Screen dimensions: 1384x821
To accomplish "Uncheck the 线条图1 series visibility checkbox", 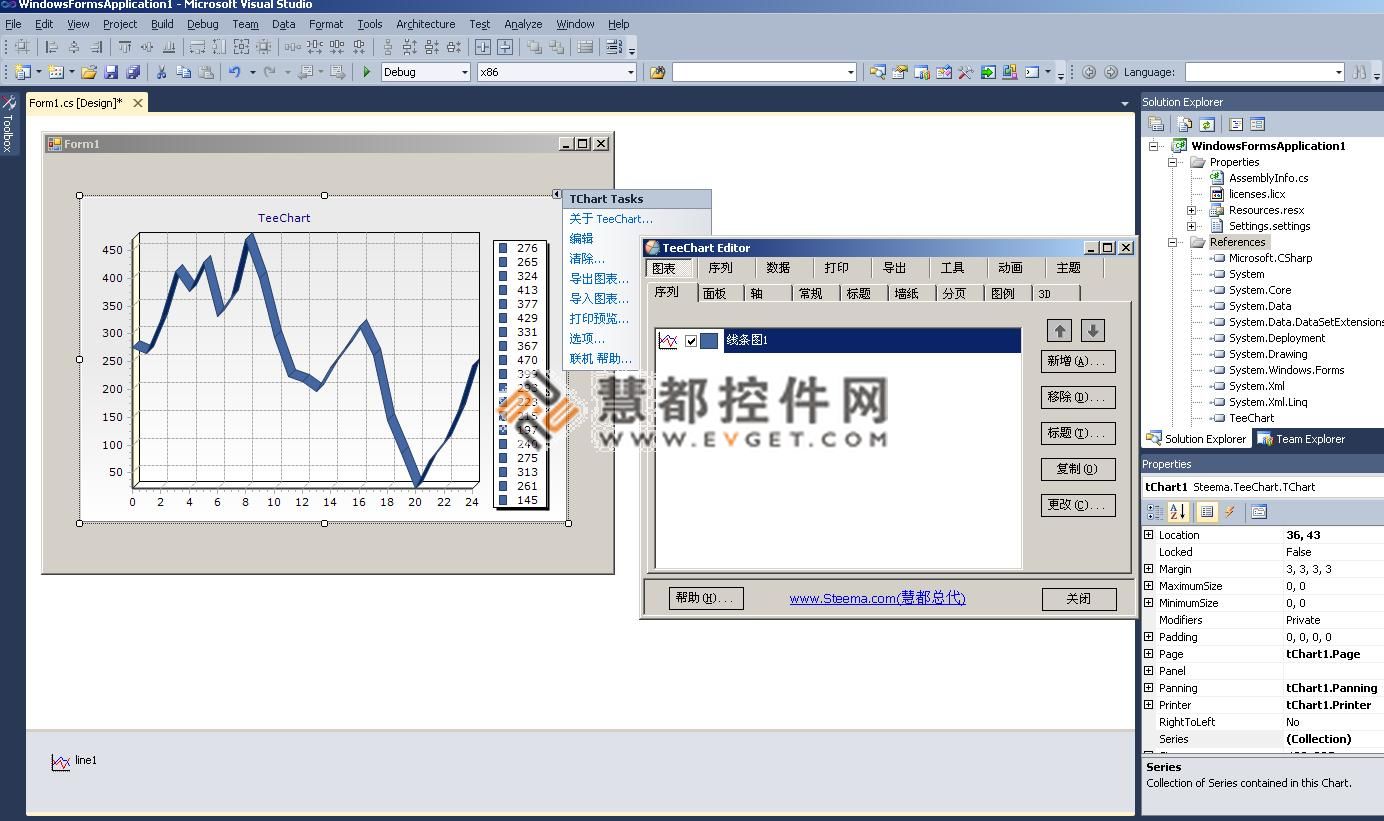I will (x=691, y=341).
